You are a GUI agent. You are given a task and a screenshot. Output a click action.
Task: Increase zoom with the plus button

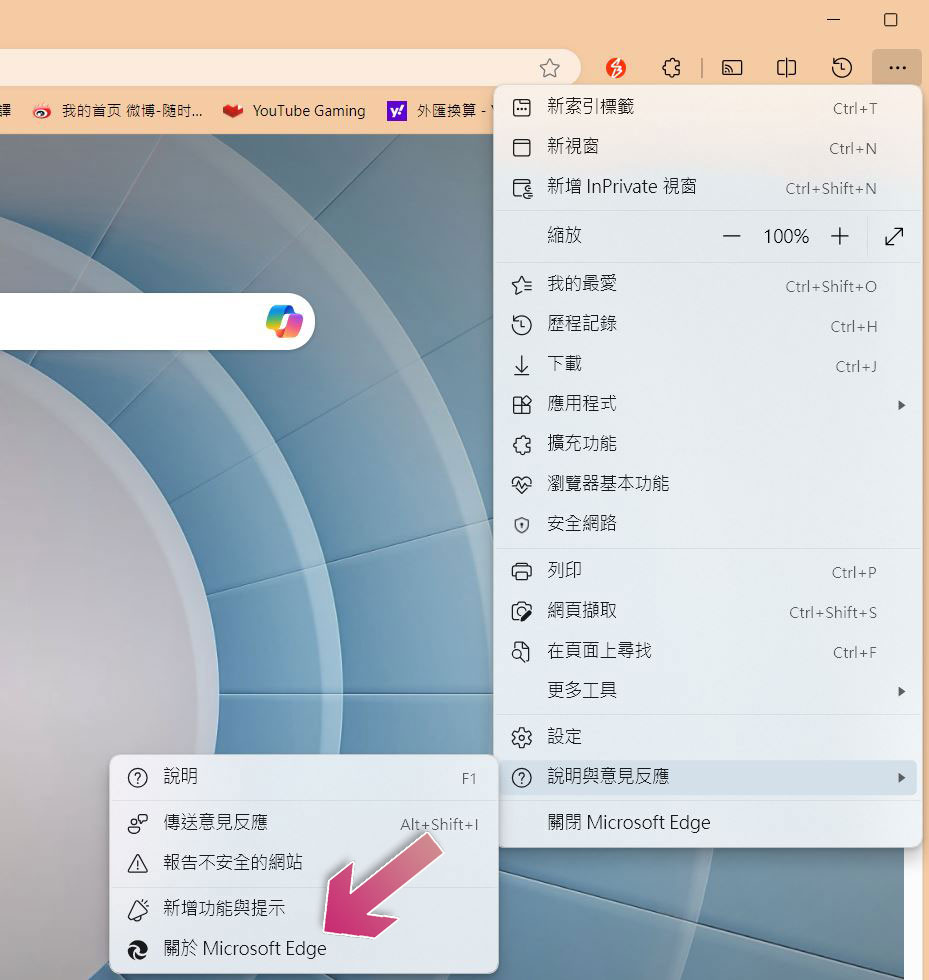[840, 236]
